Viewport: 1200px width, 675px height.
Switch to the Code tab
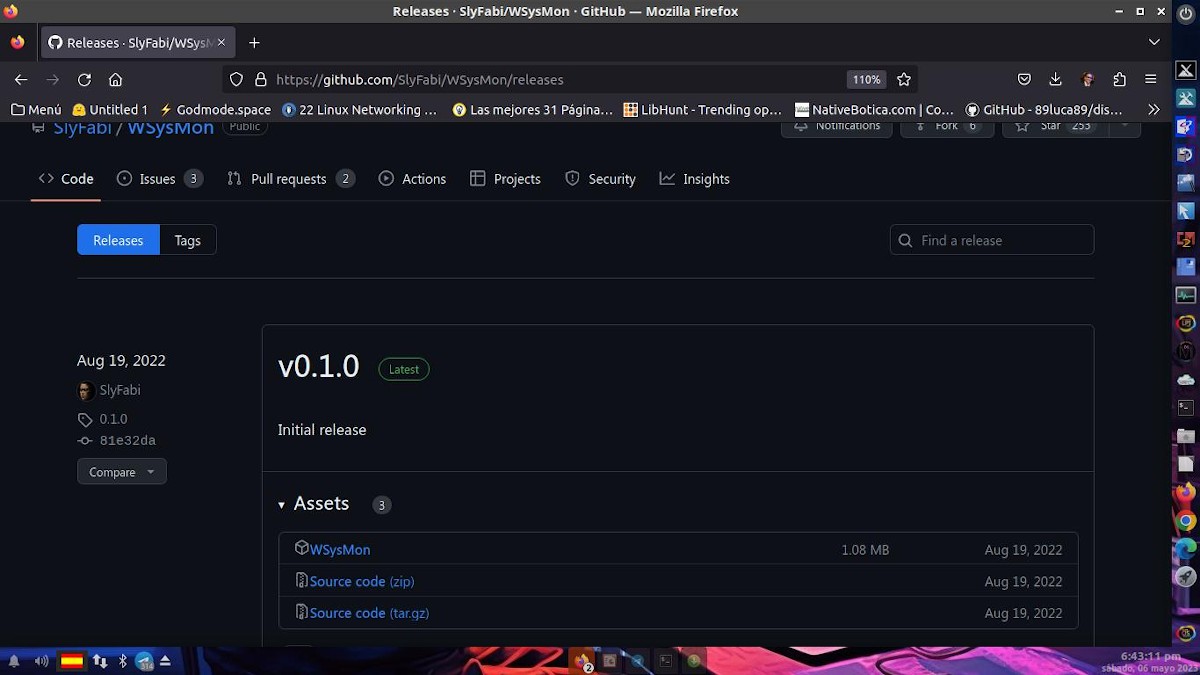(x=66, y=179)
